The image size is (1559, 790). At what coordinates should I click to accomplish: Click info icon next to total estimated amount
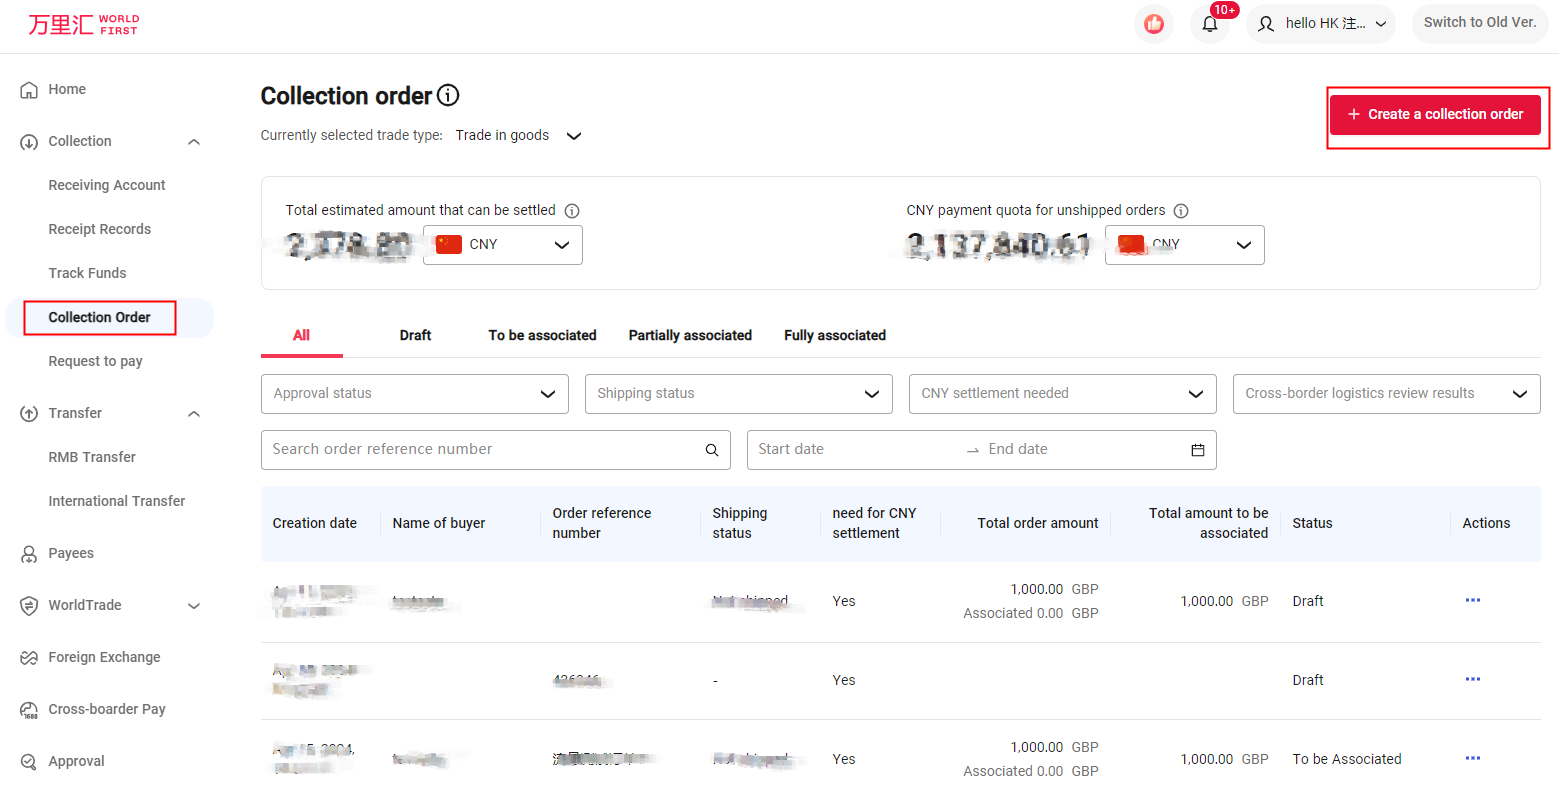(572, 211)
